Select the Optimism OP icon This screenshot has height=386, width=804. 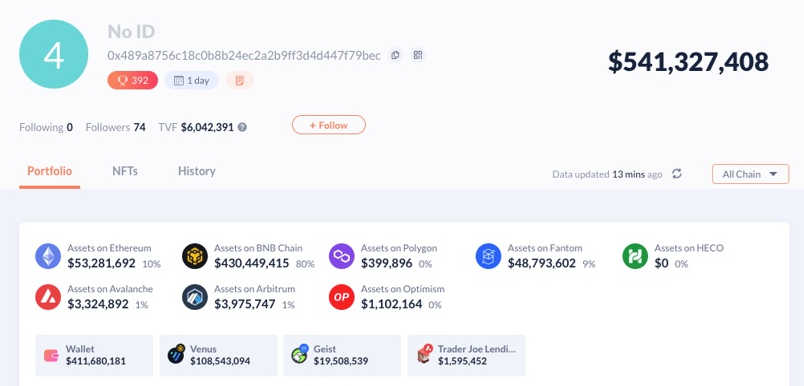(341, 297)
